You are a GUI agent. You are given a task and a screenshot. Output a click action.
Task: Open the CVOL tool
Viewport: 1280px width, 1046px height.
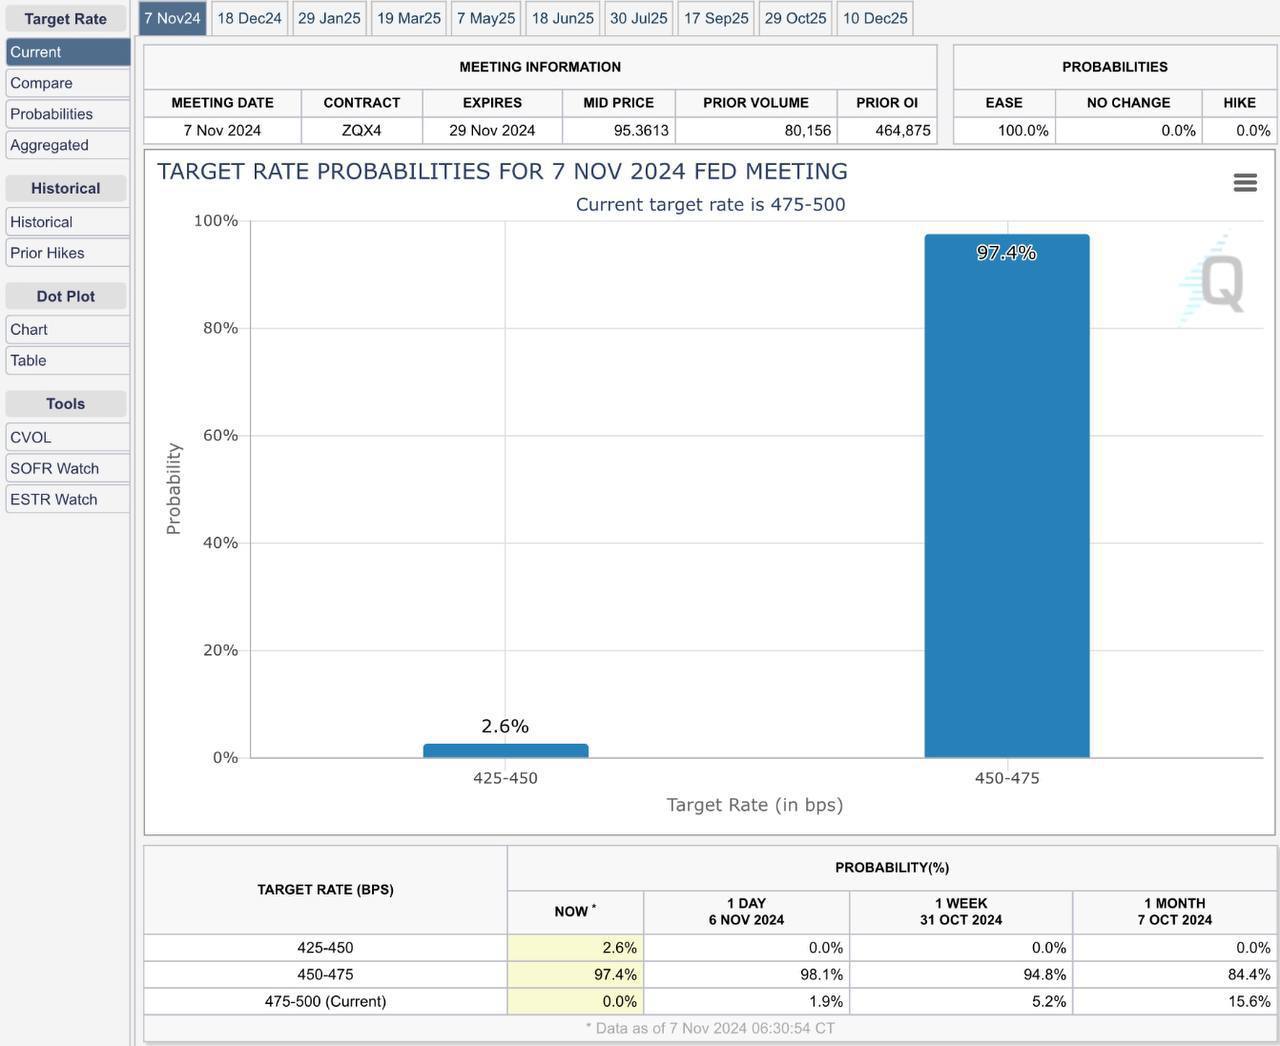[x=67, y=437]
